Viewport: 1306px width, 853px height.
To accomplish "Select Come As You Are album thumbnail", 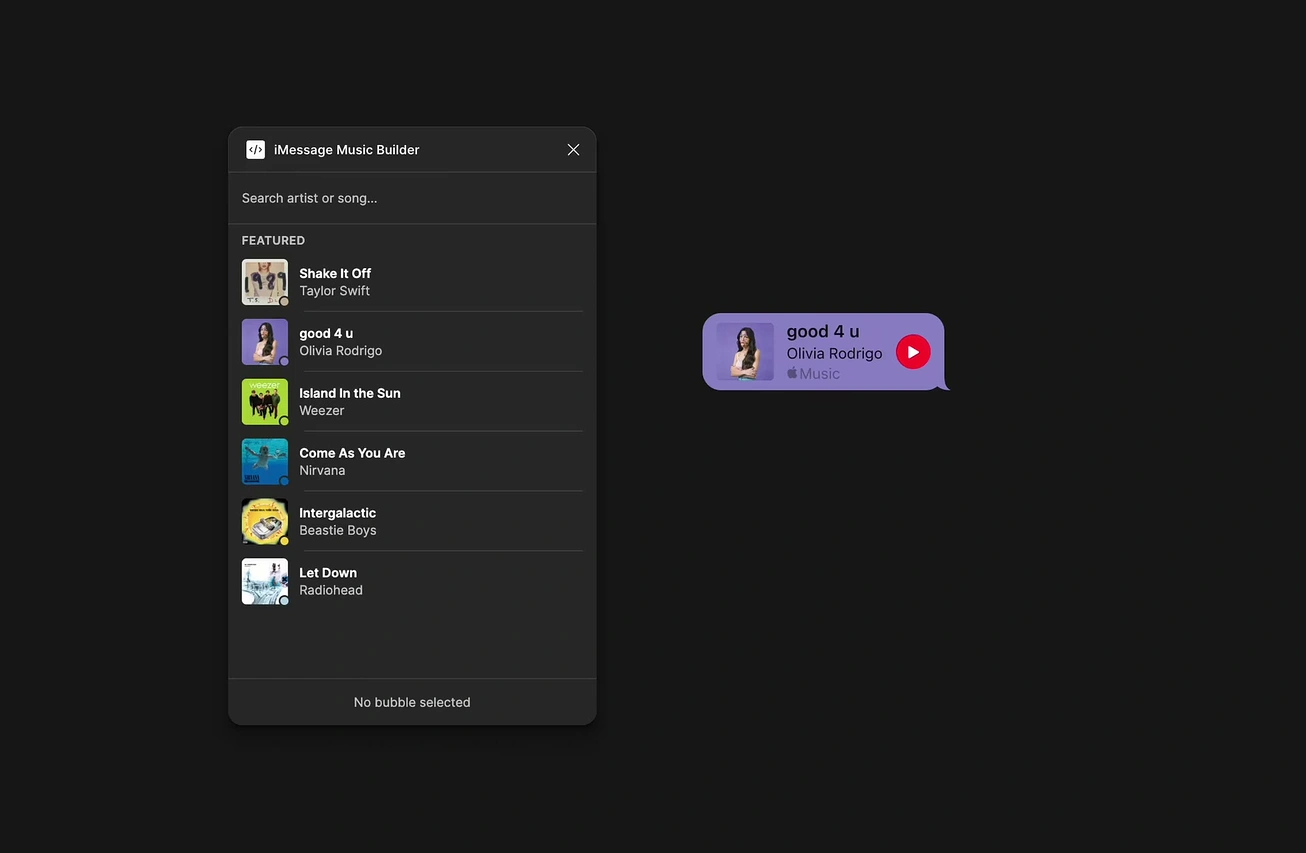I will (x=265, y=462).
